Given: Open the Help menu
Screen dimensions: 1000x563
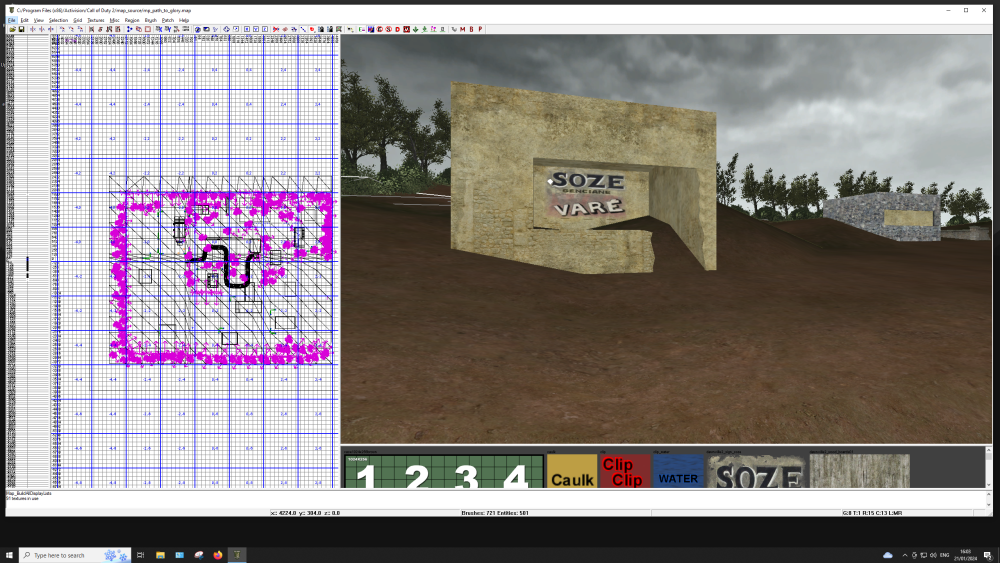Looking at the screenshot, I should tap(184, 20).
